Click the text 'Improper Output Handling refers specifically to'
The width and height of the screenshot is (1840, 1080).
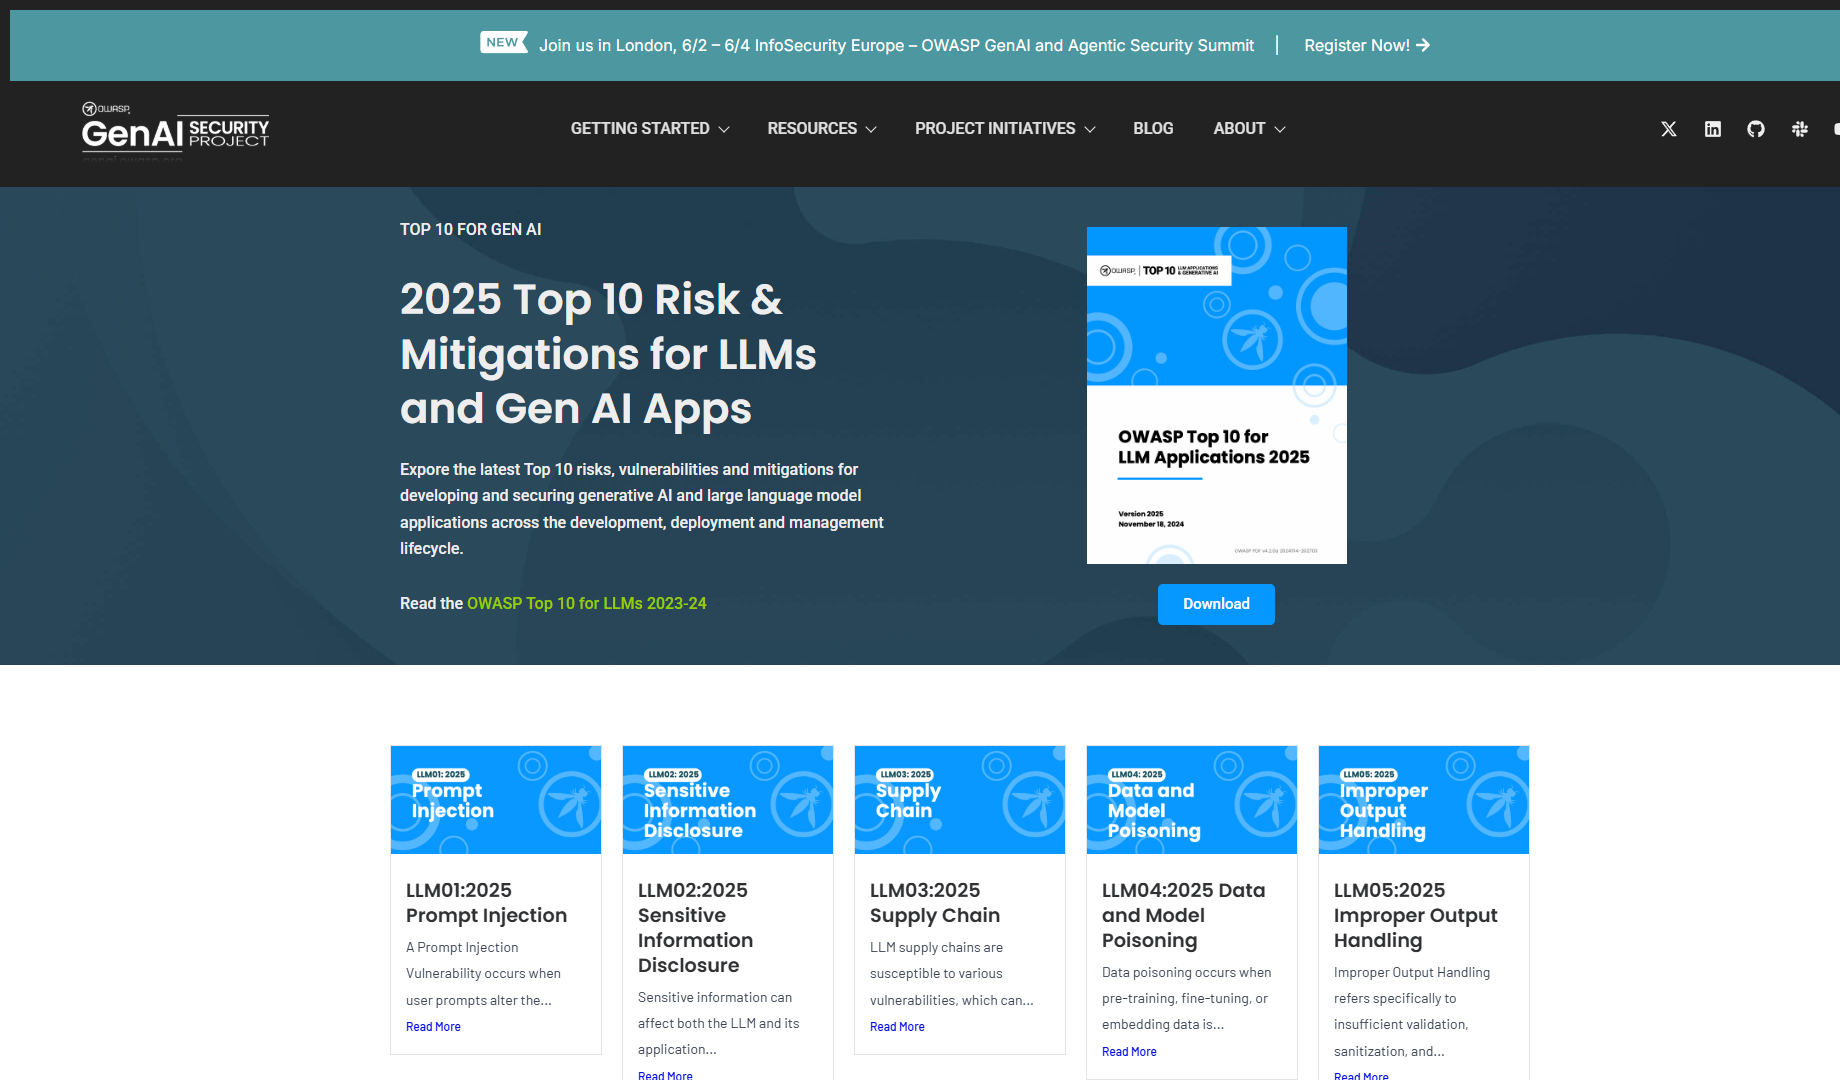pos(1412,985)
